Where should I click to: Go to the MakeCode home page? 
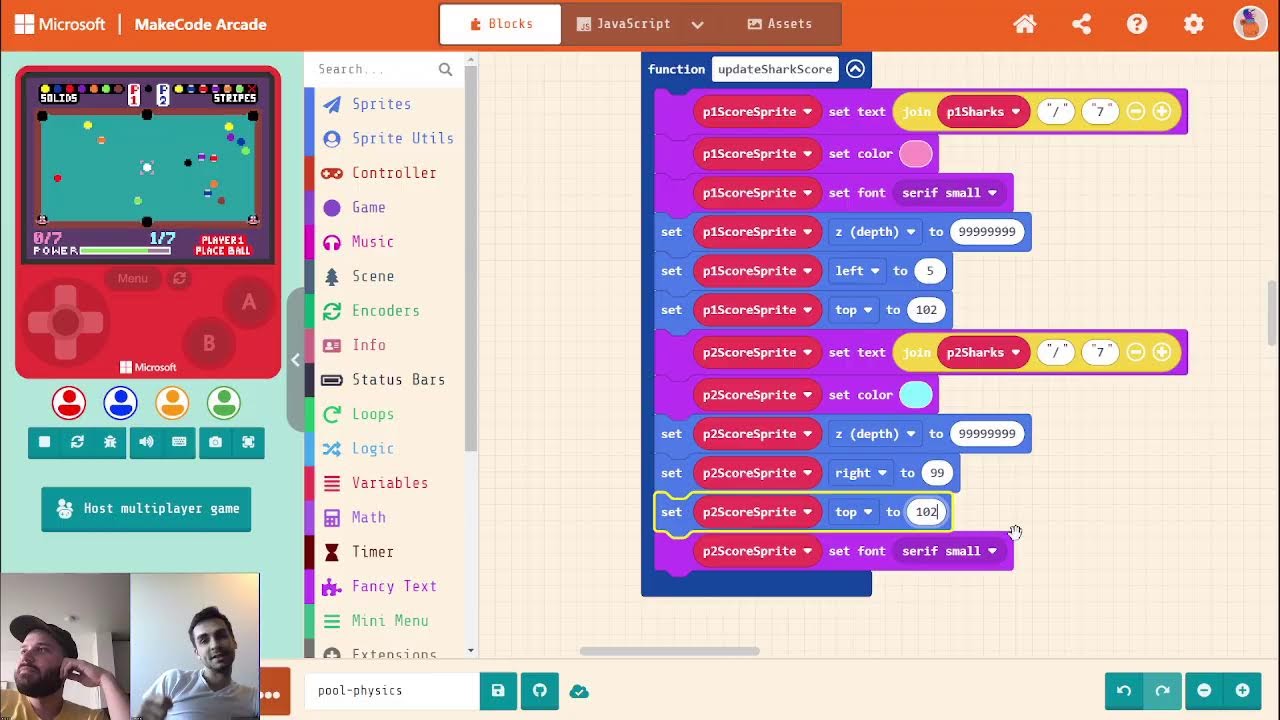tap(1025, 24)
